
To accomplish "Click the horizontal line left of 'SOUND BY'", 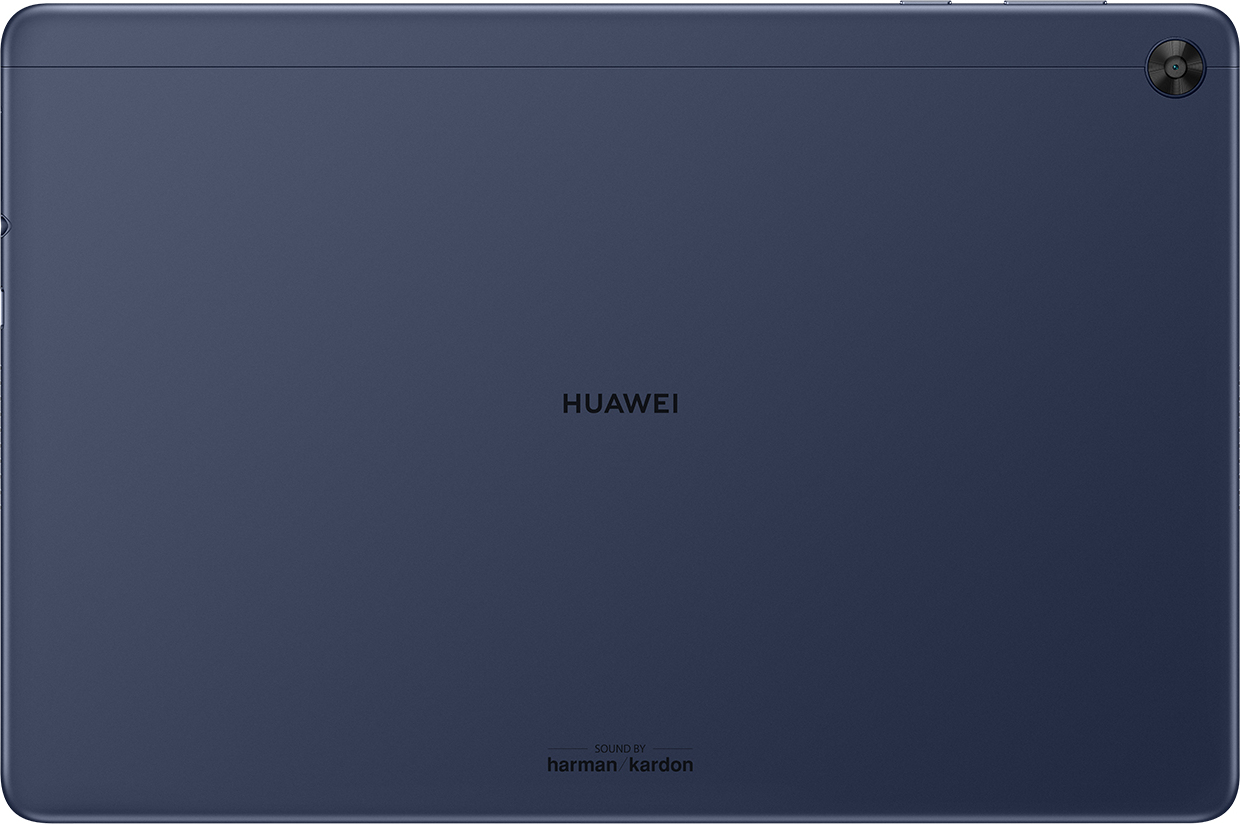I will pos(568,748).
